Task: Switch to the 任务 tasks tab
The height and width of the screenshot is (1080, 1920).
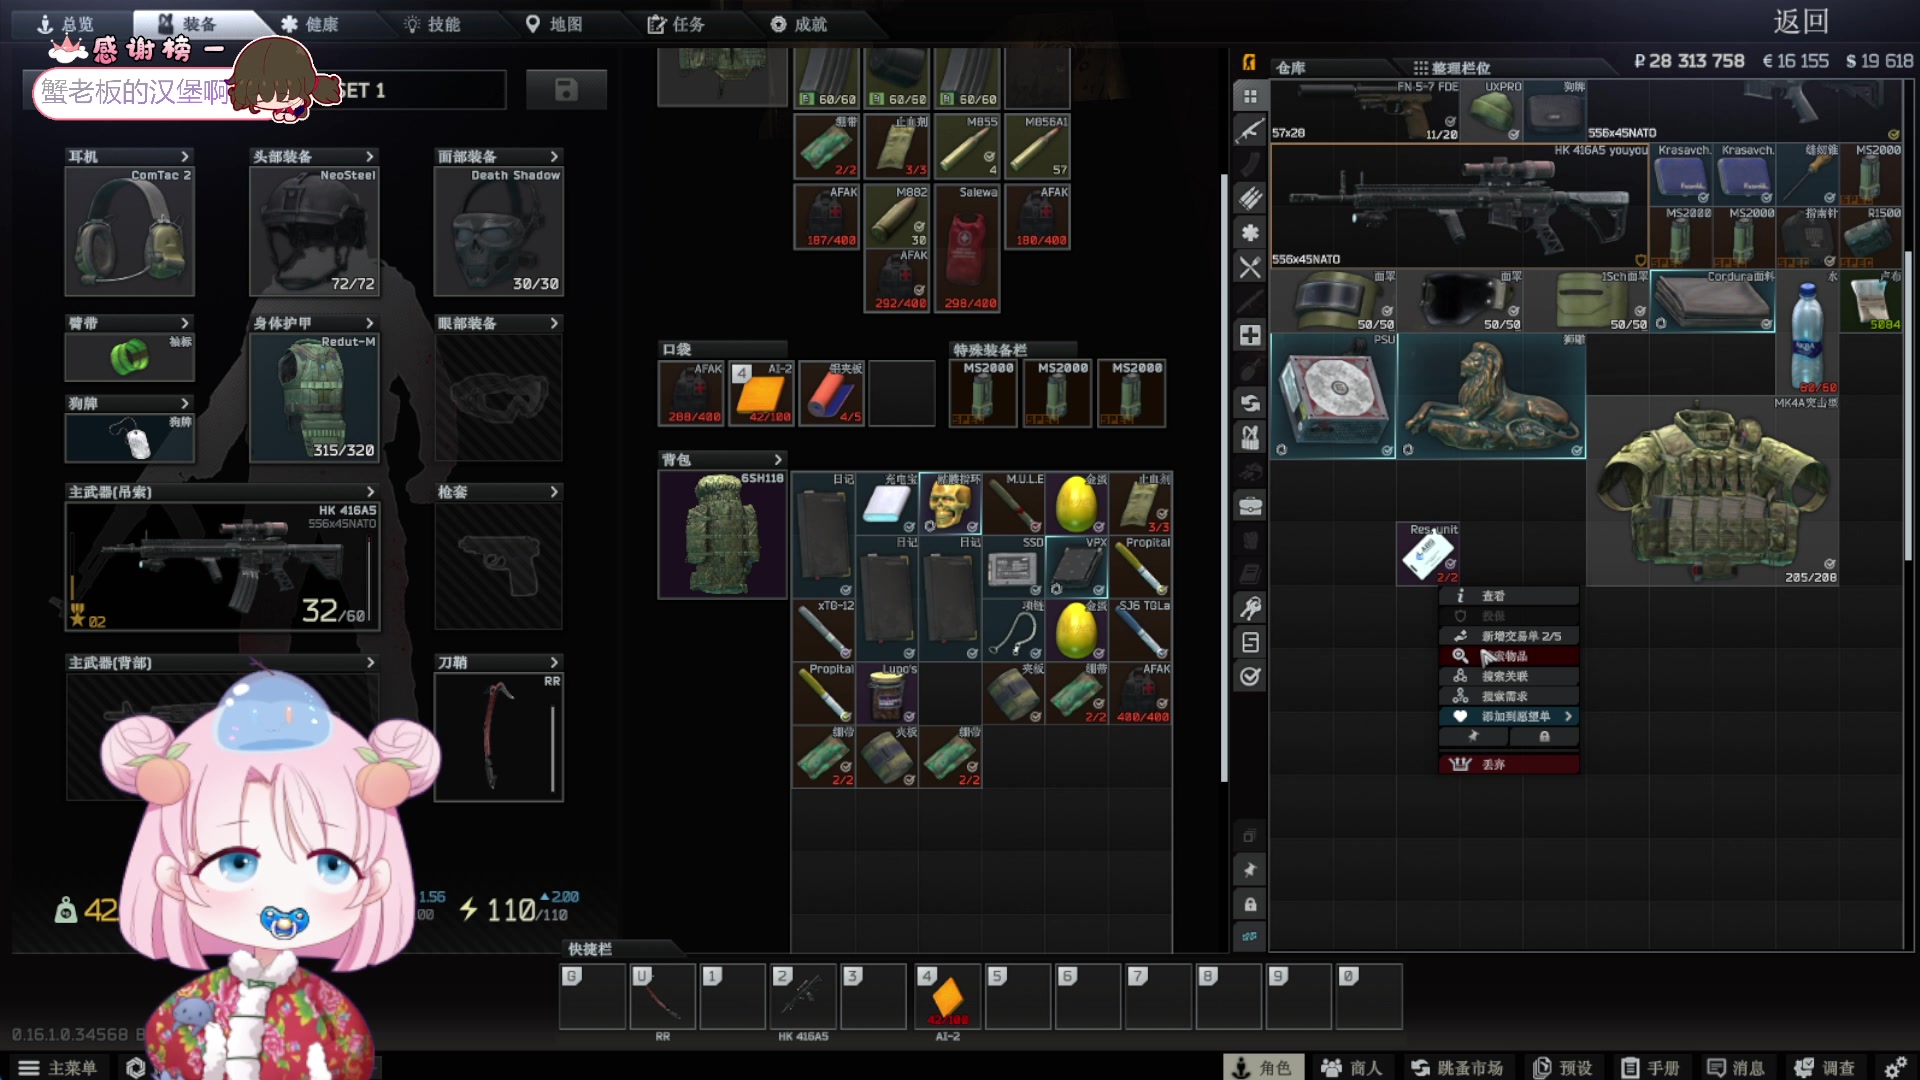Action: pyautogui.click(x=676, y=24)
